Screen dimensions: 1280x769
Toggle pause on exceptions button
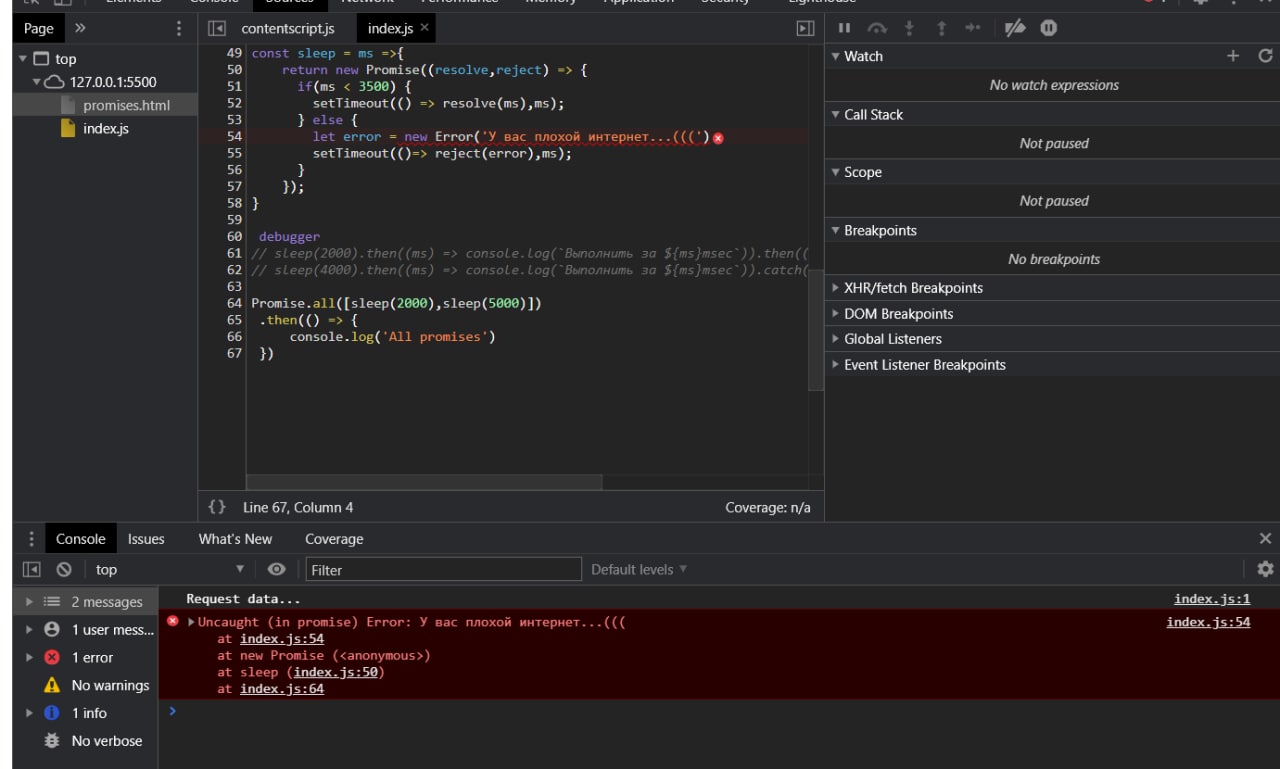1048,28
